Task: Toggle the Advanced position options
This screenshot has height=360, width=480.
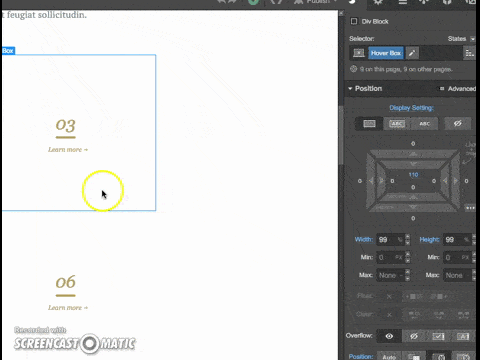Action: [457, 89]
